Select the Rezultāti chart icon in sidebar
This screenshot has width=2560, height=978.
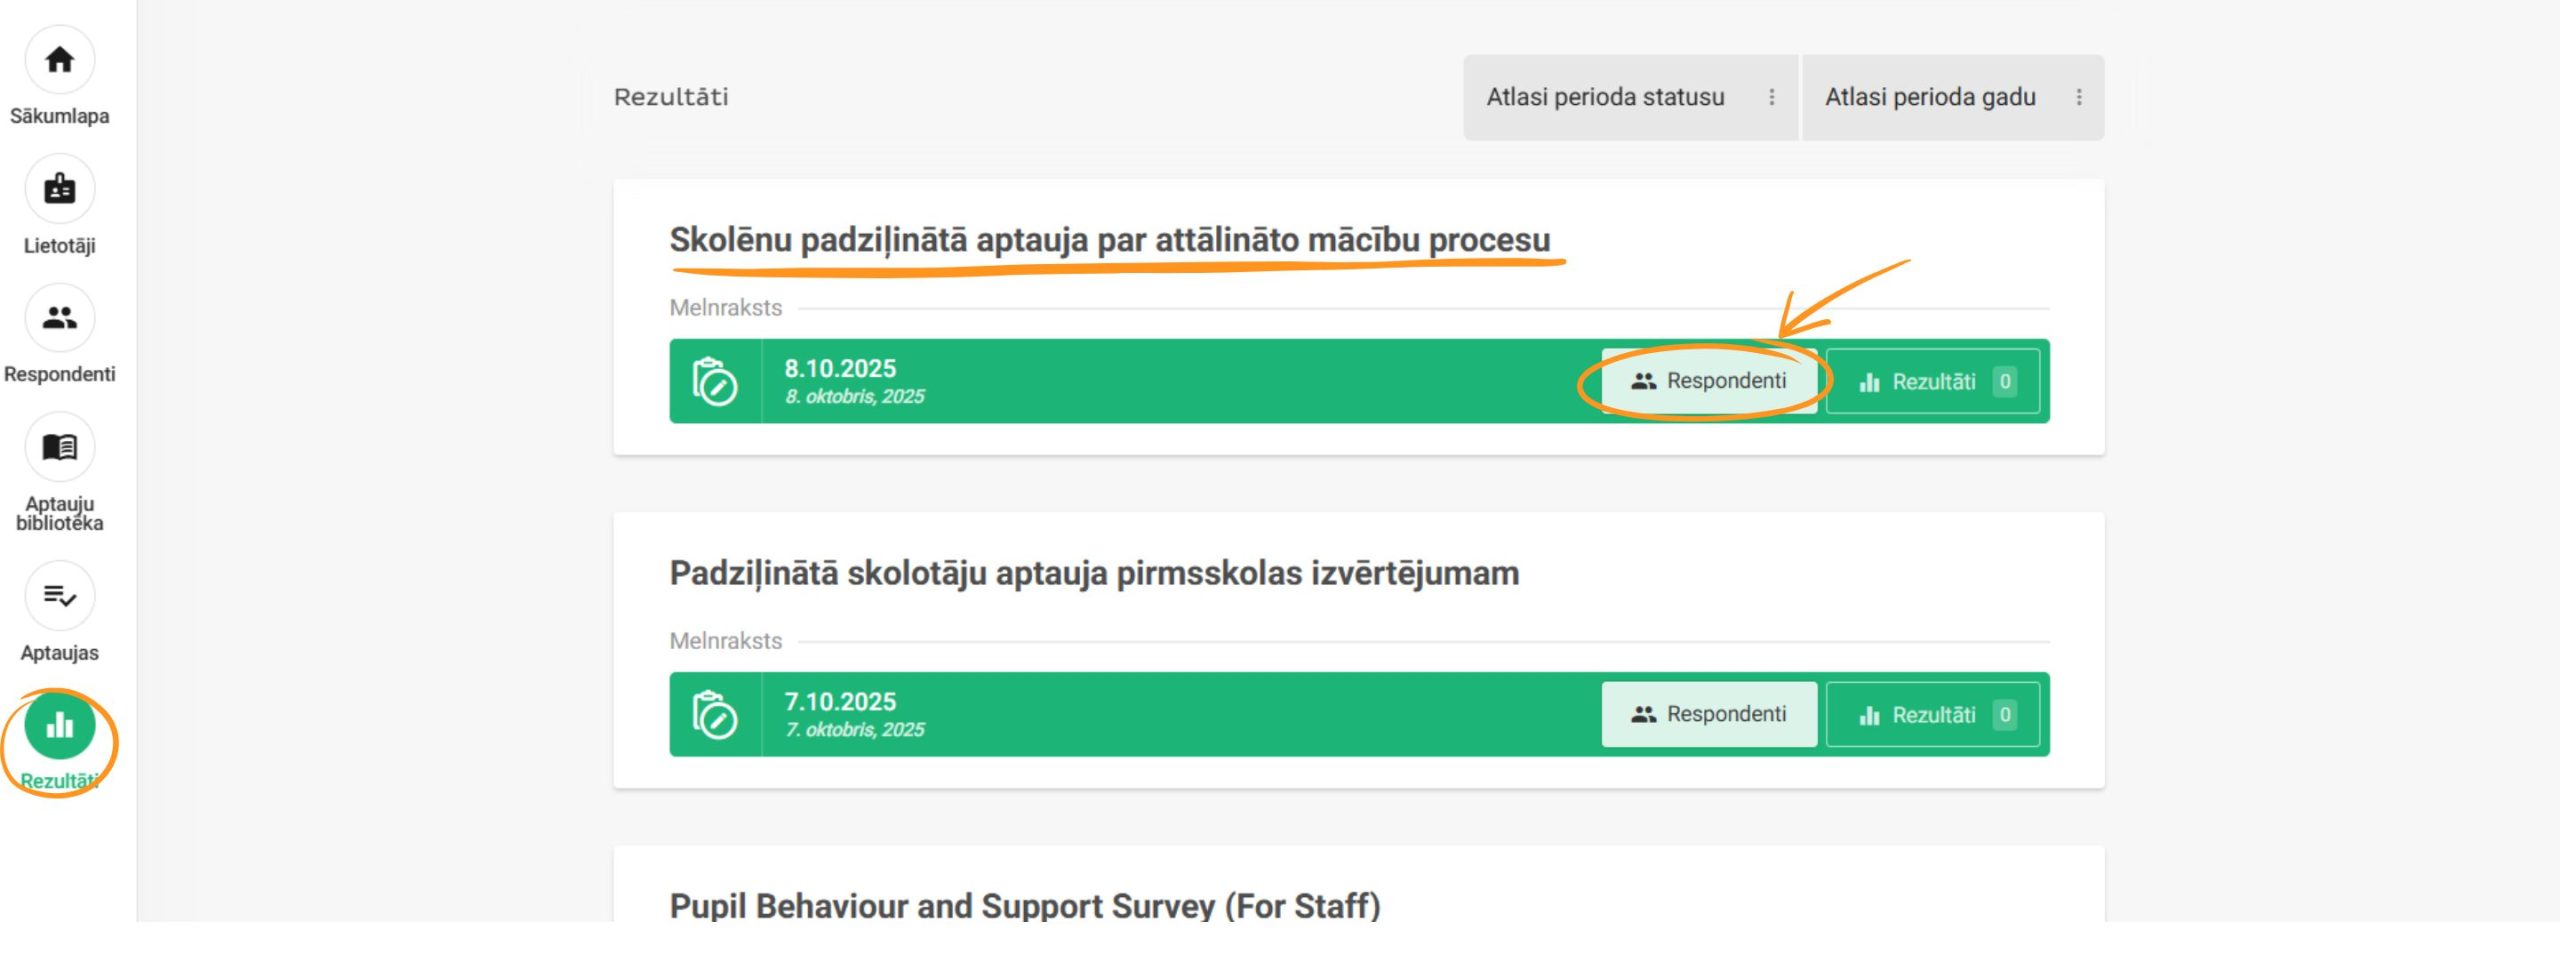pyautogui.click(x=60, y=725)
